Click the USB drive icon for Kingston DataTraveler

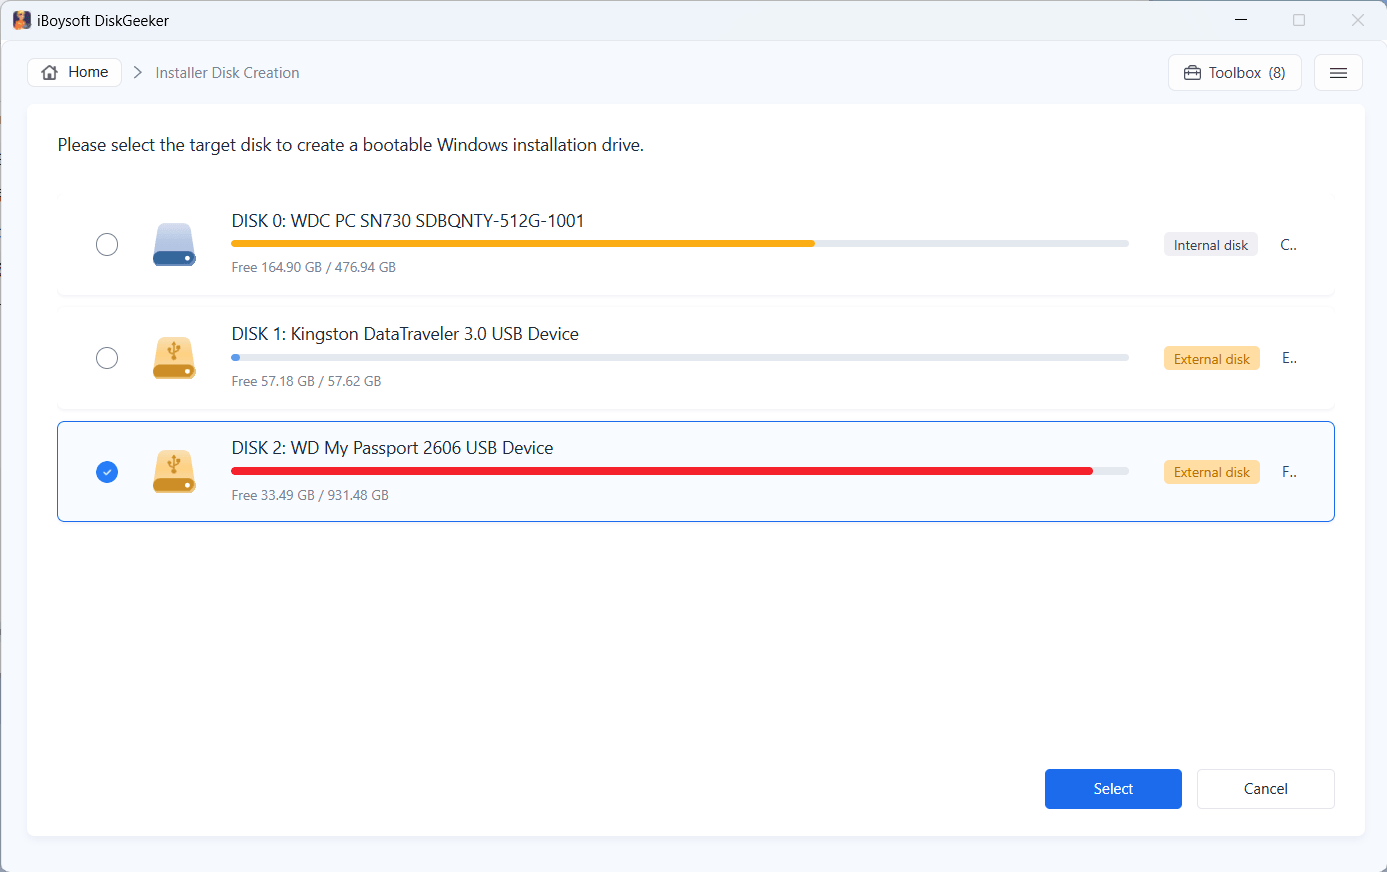[x=174, y=358]
